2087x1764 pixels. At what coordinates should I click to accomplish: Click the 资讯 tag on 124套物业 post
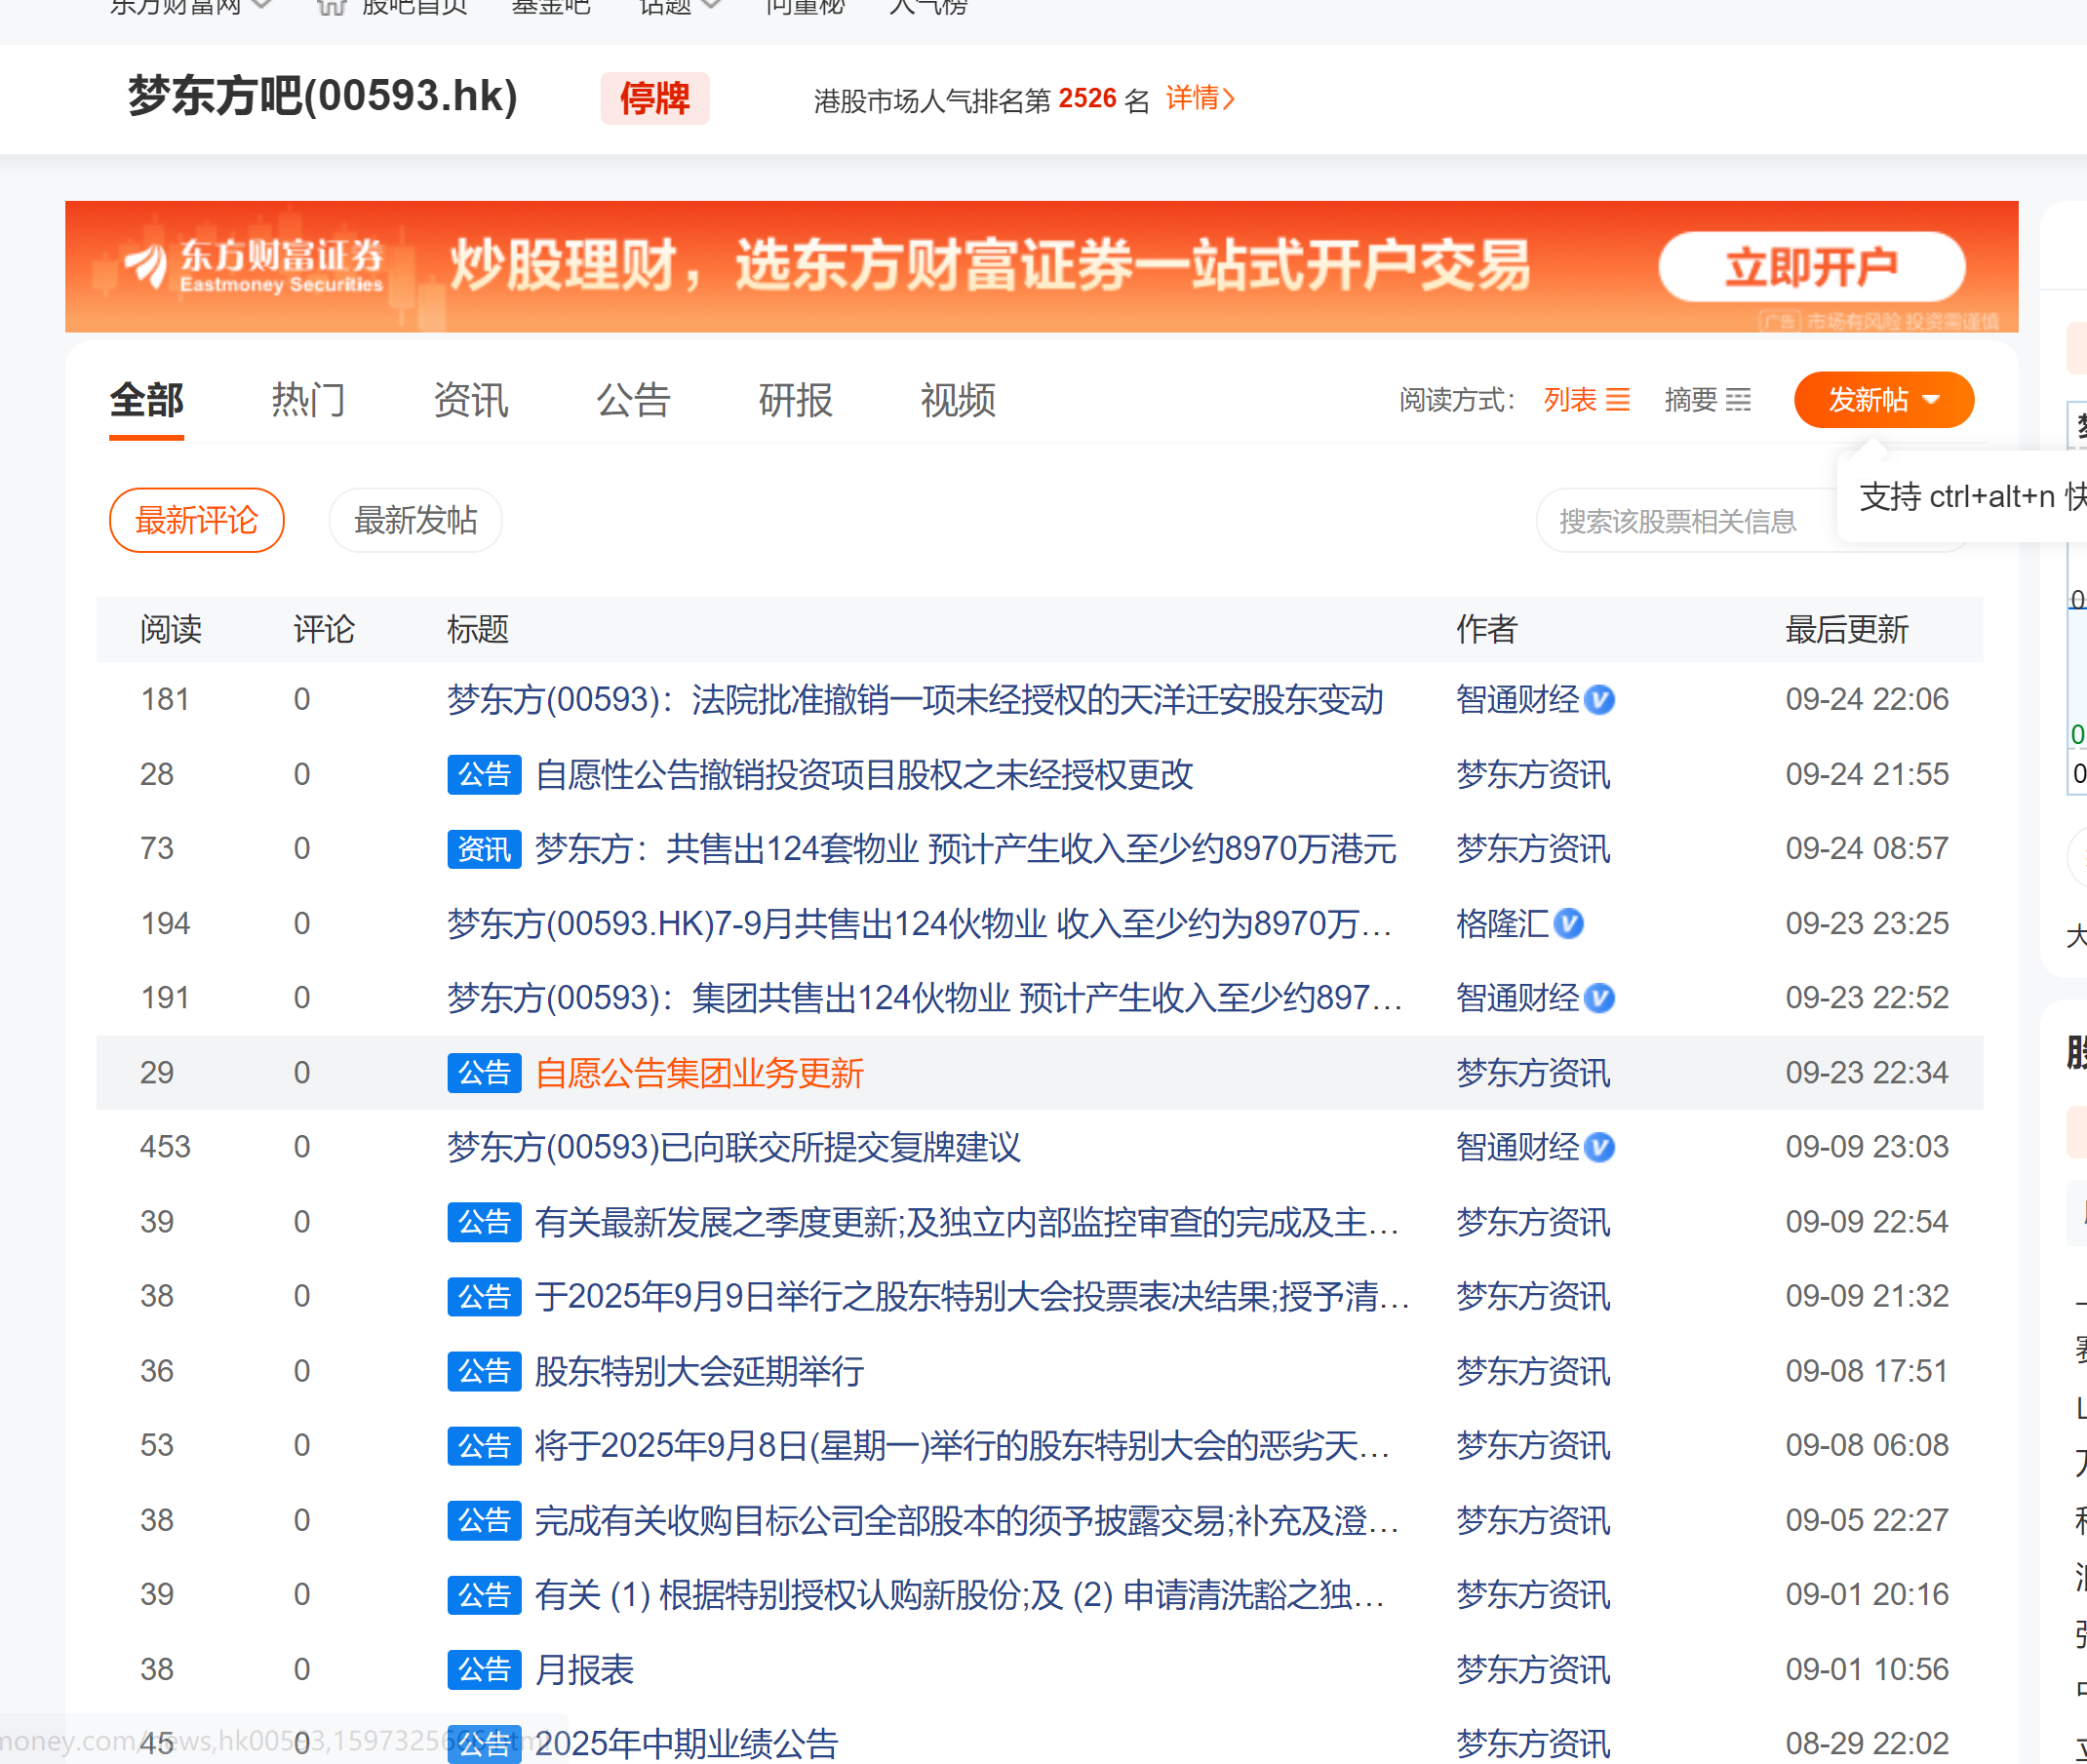pyautogui.click(x=484, y=849)
